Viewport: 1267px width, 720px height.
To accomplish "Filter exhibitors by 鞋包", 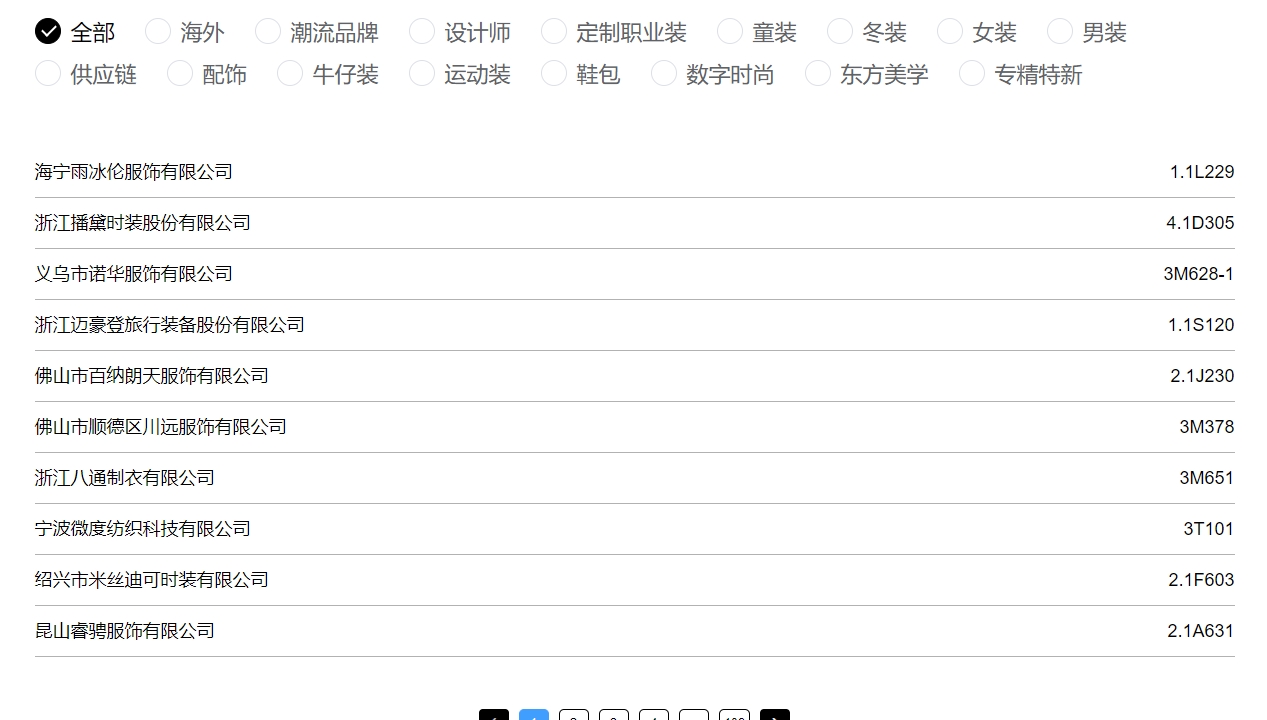I will [581, 74].
